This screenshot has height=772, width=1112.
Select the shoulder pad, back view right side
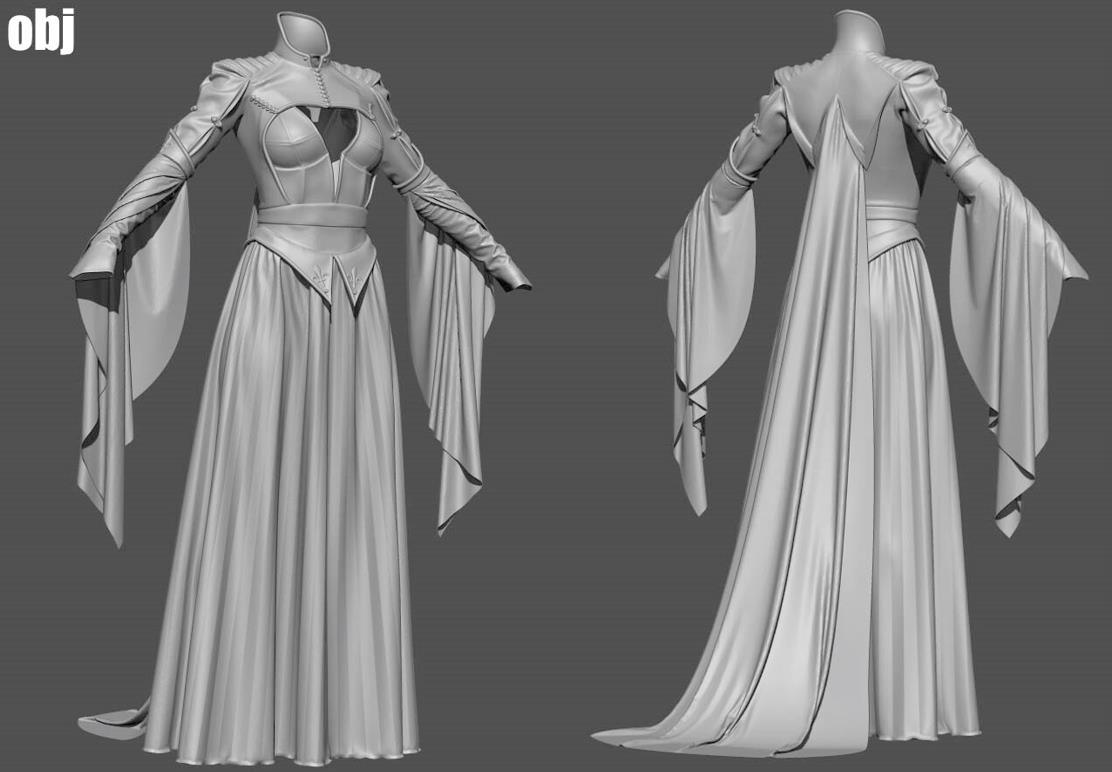coord(912,70)
